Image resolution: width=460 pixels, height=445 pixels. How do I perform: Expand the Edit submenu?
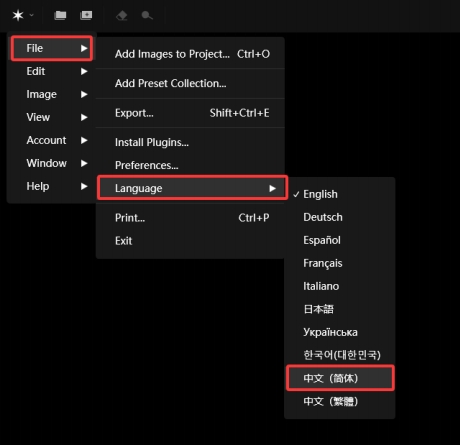click(x=52, y=71)
